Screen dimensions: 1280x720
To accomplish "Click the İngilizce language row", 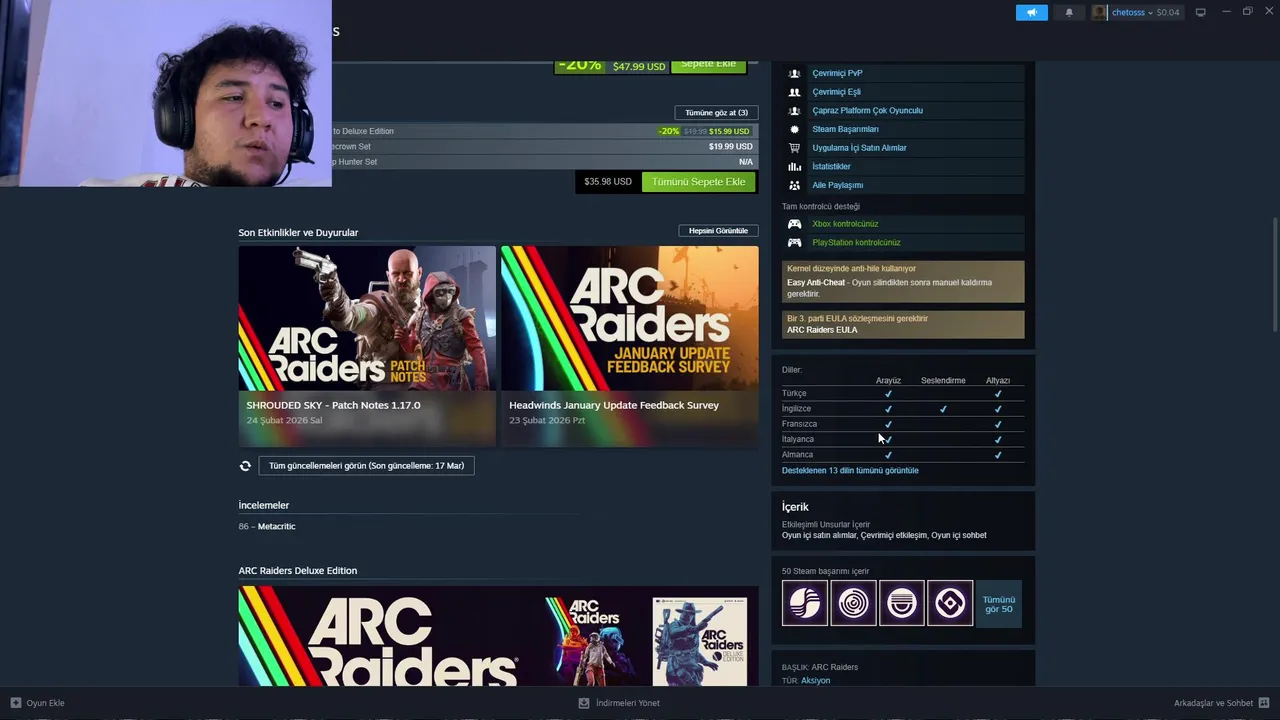I will [x=902, y=409].
